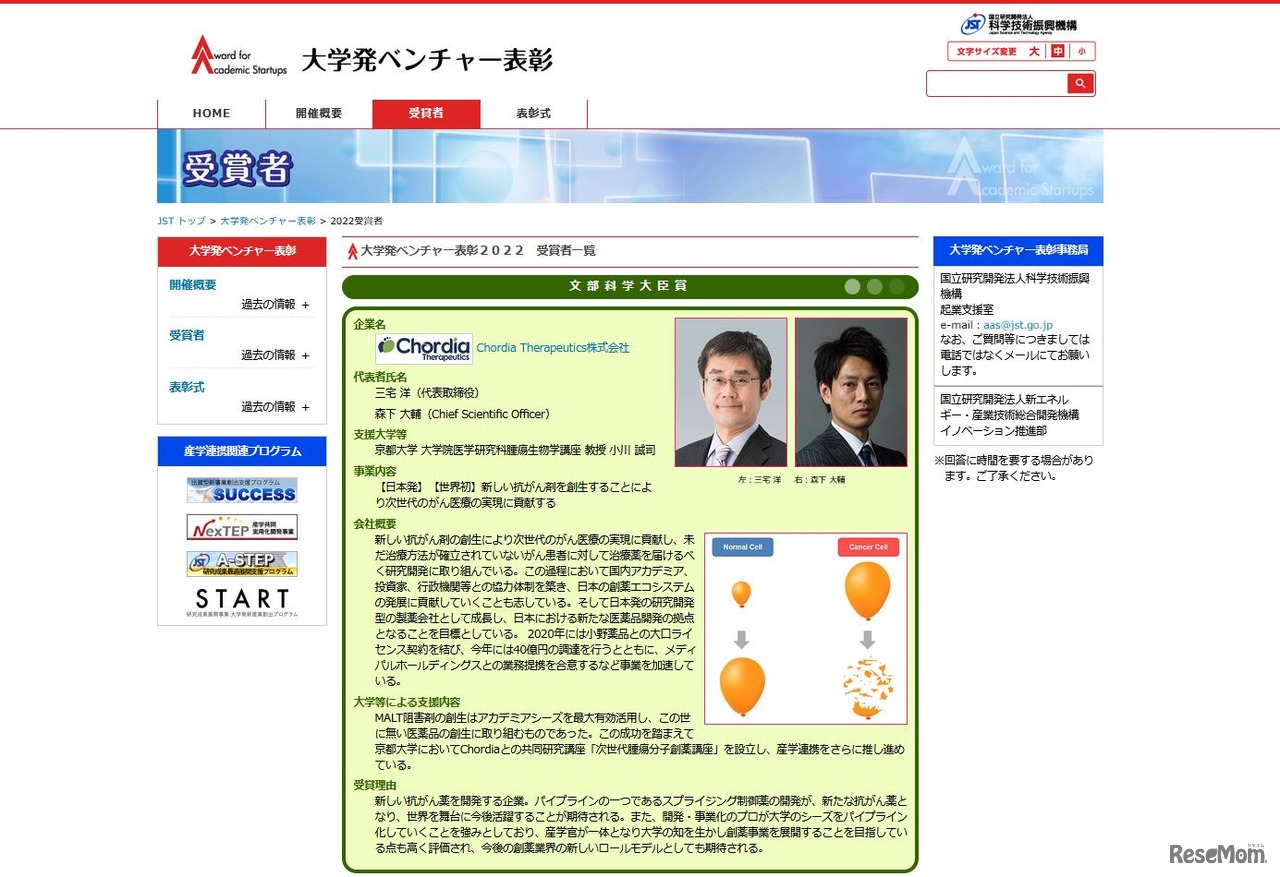This screenshot has width=1280, height=877.
Task: Click the red search magnifier button
Action: [x=1080, y=83]
